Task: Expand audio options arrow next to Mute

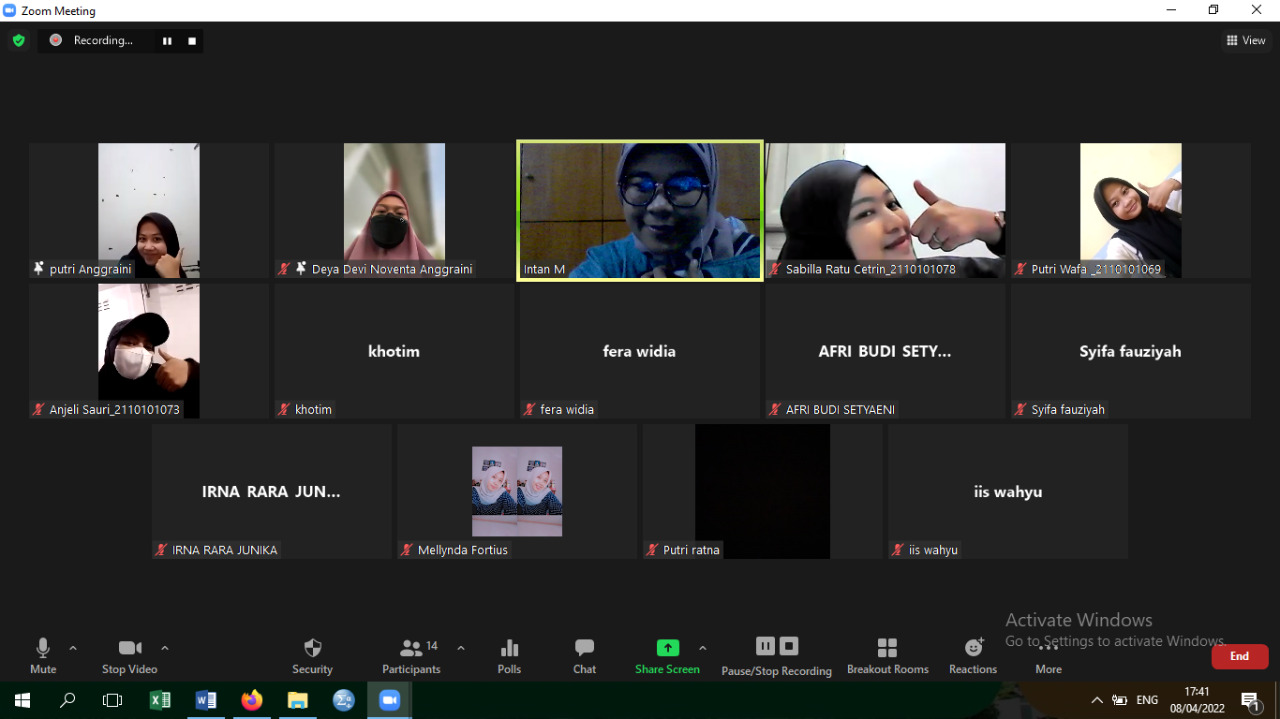Action: [73, 648]
